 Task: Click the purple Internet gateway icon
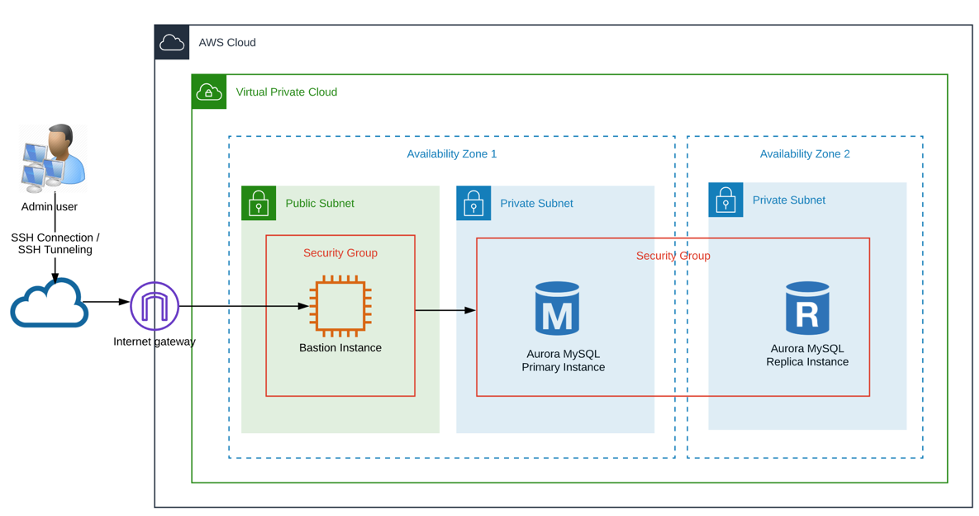pos(154,306)
